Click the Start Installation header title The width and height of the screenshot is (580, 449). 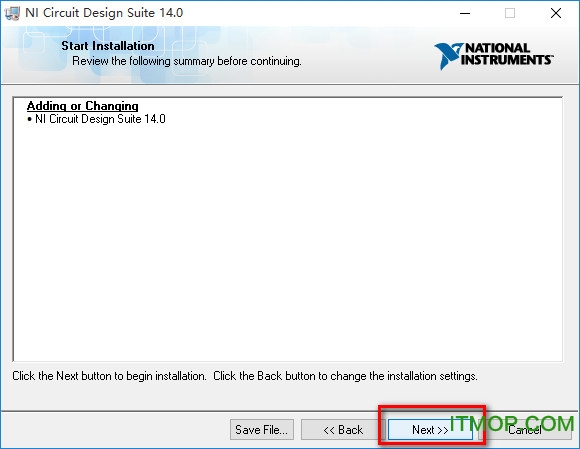[x=108, y=46]
